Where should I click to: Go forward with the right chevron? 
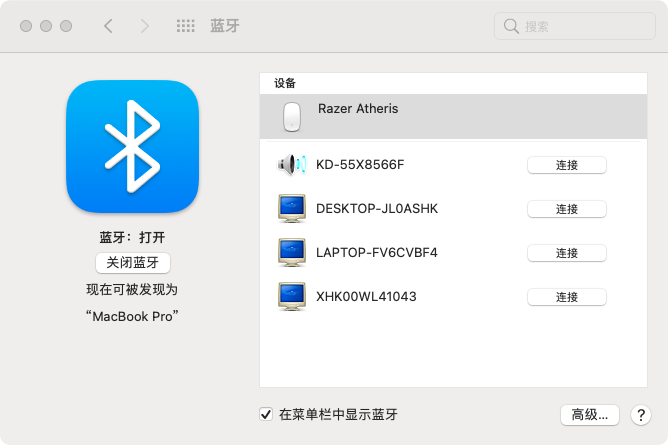click(x=145, y=26)
